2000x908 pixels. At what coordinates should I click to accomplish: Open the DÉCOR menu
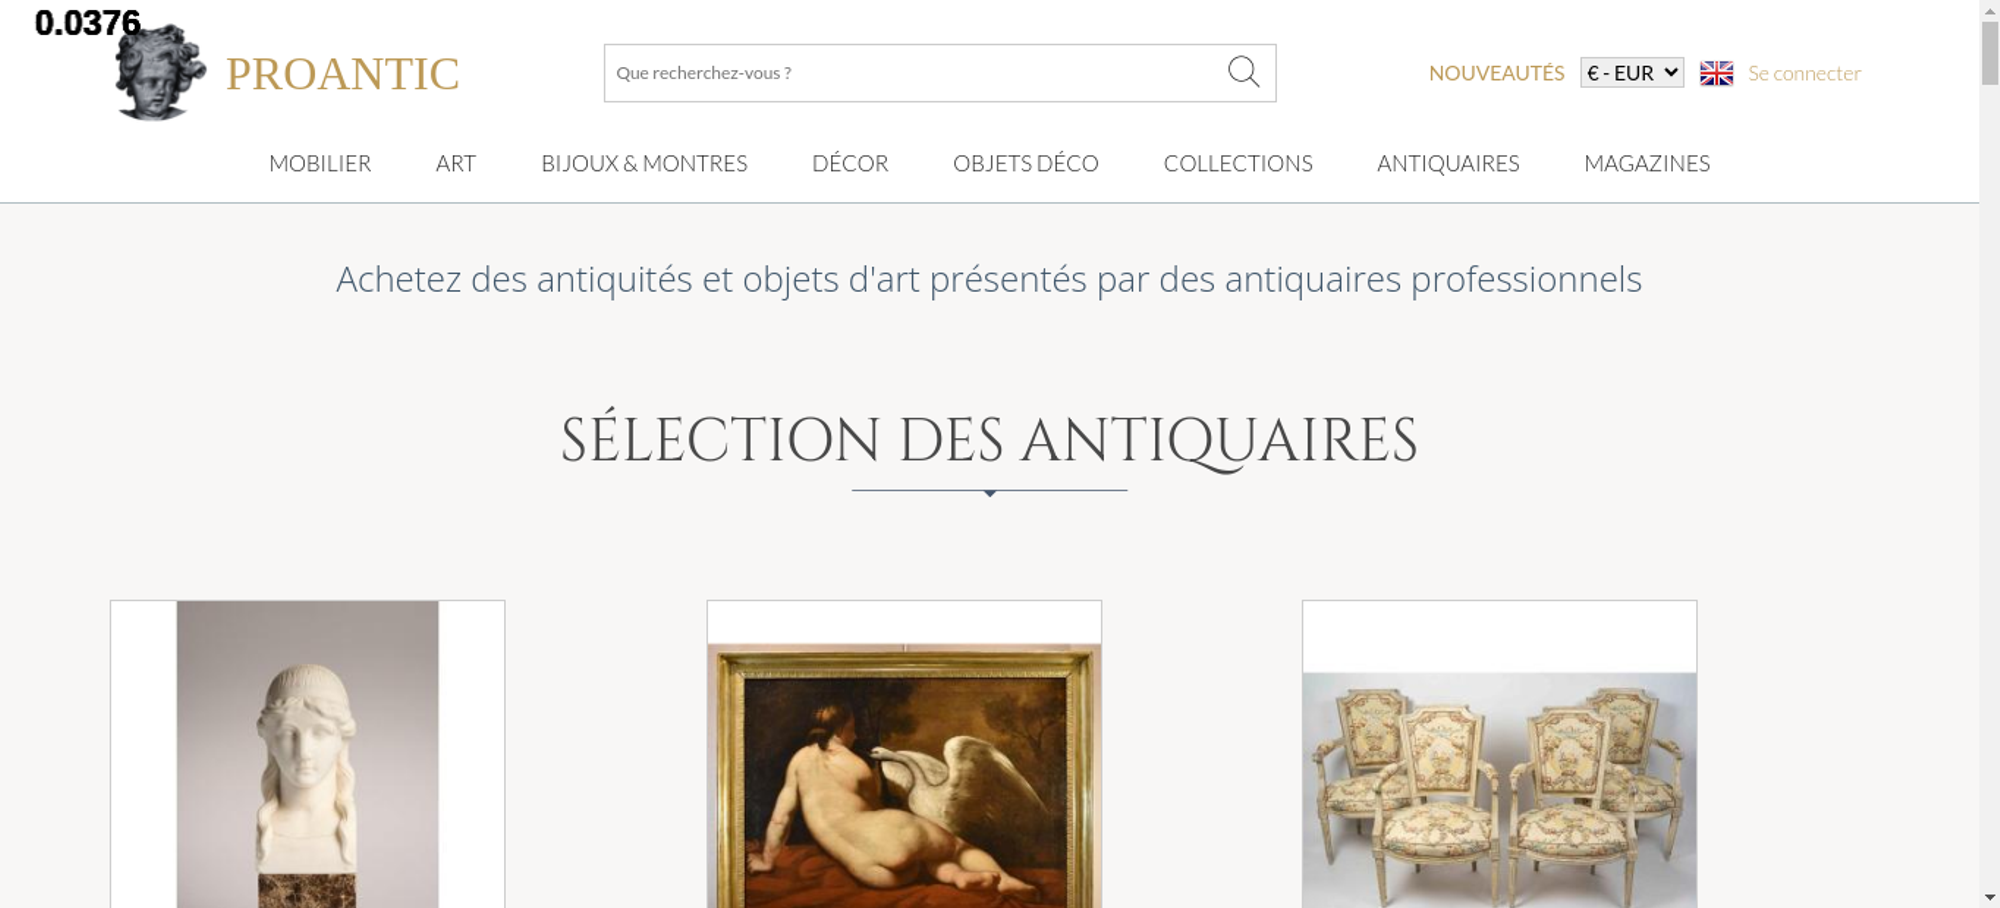coord(850,163)
